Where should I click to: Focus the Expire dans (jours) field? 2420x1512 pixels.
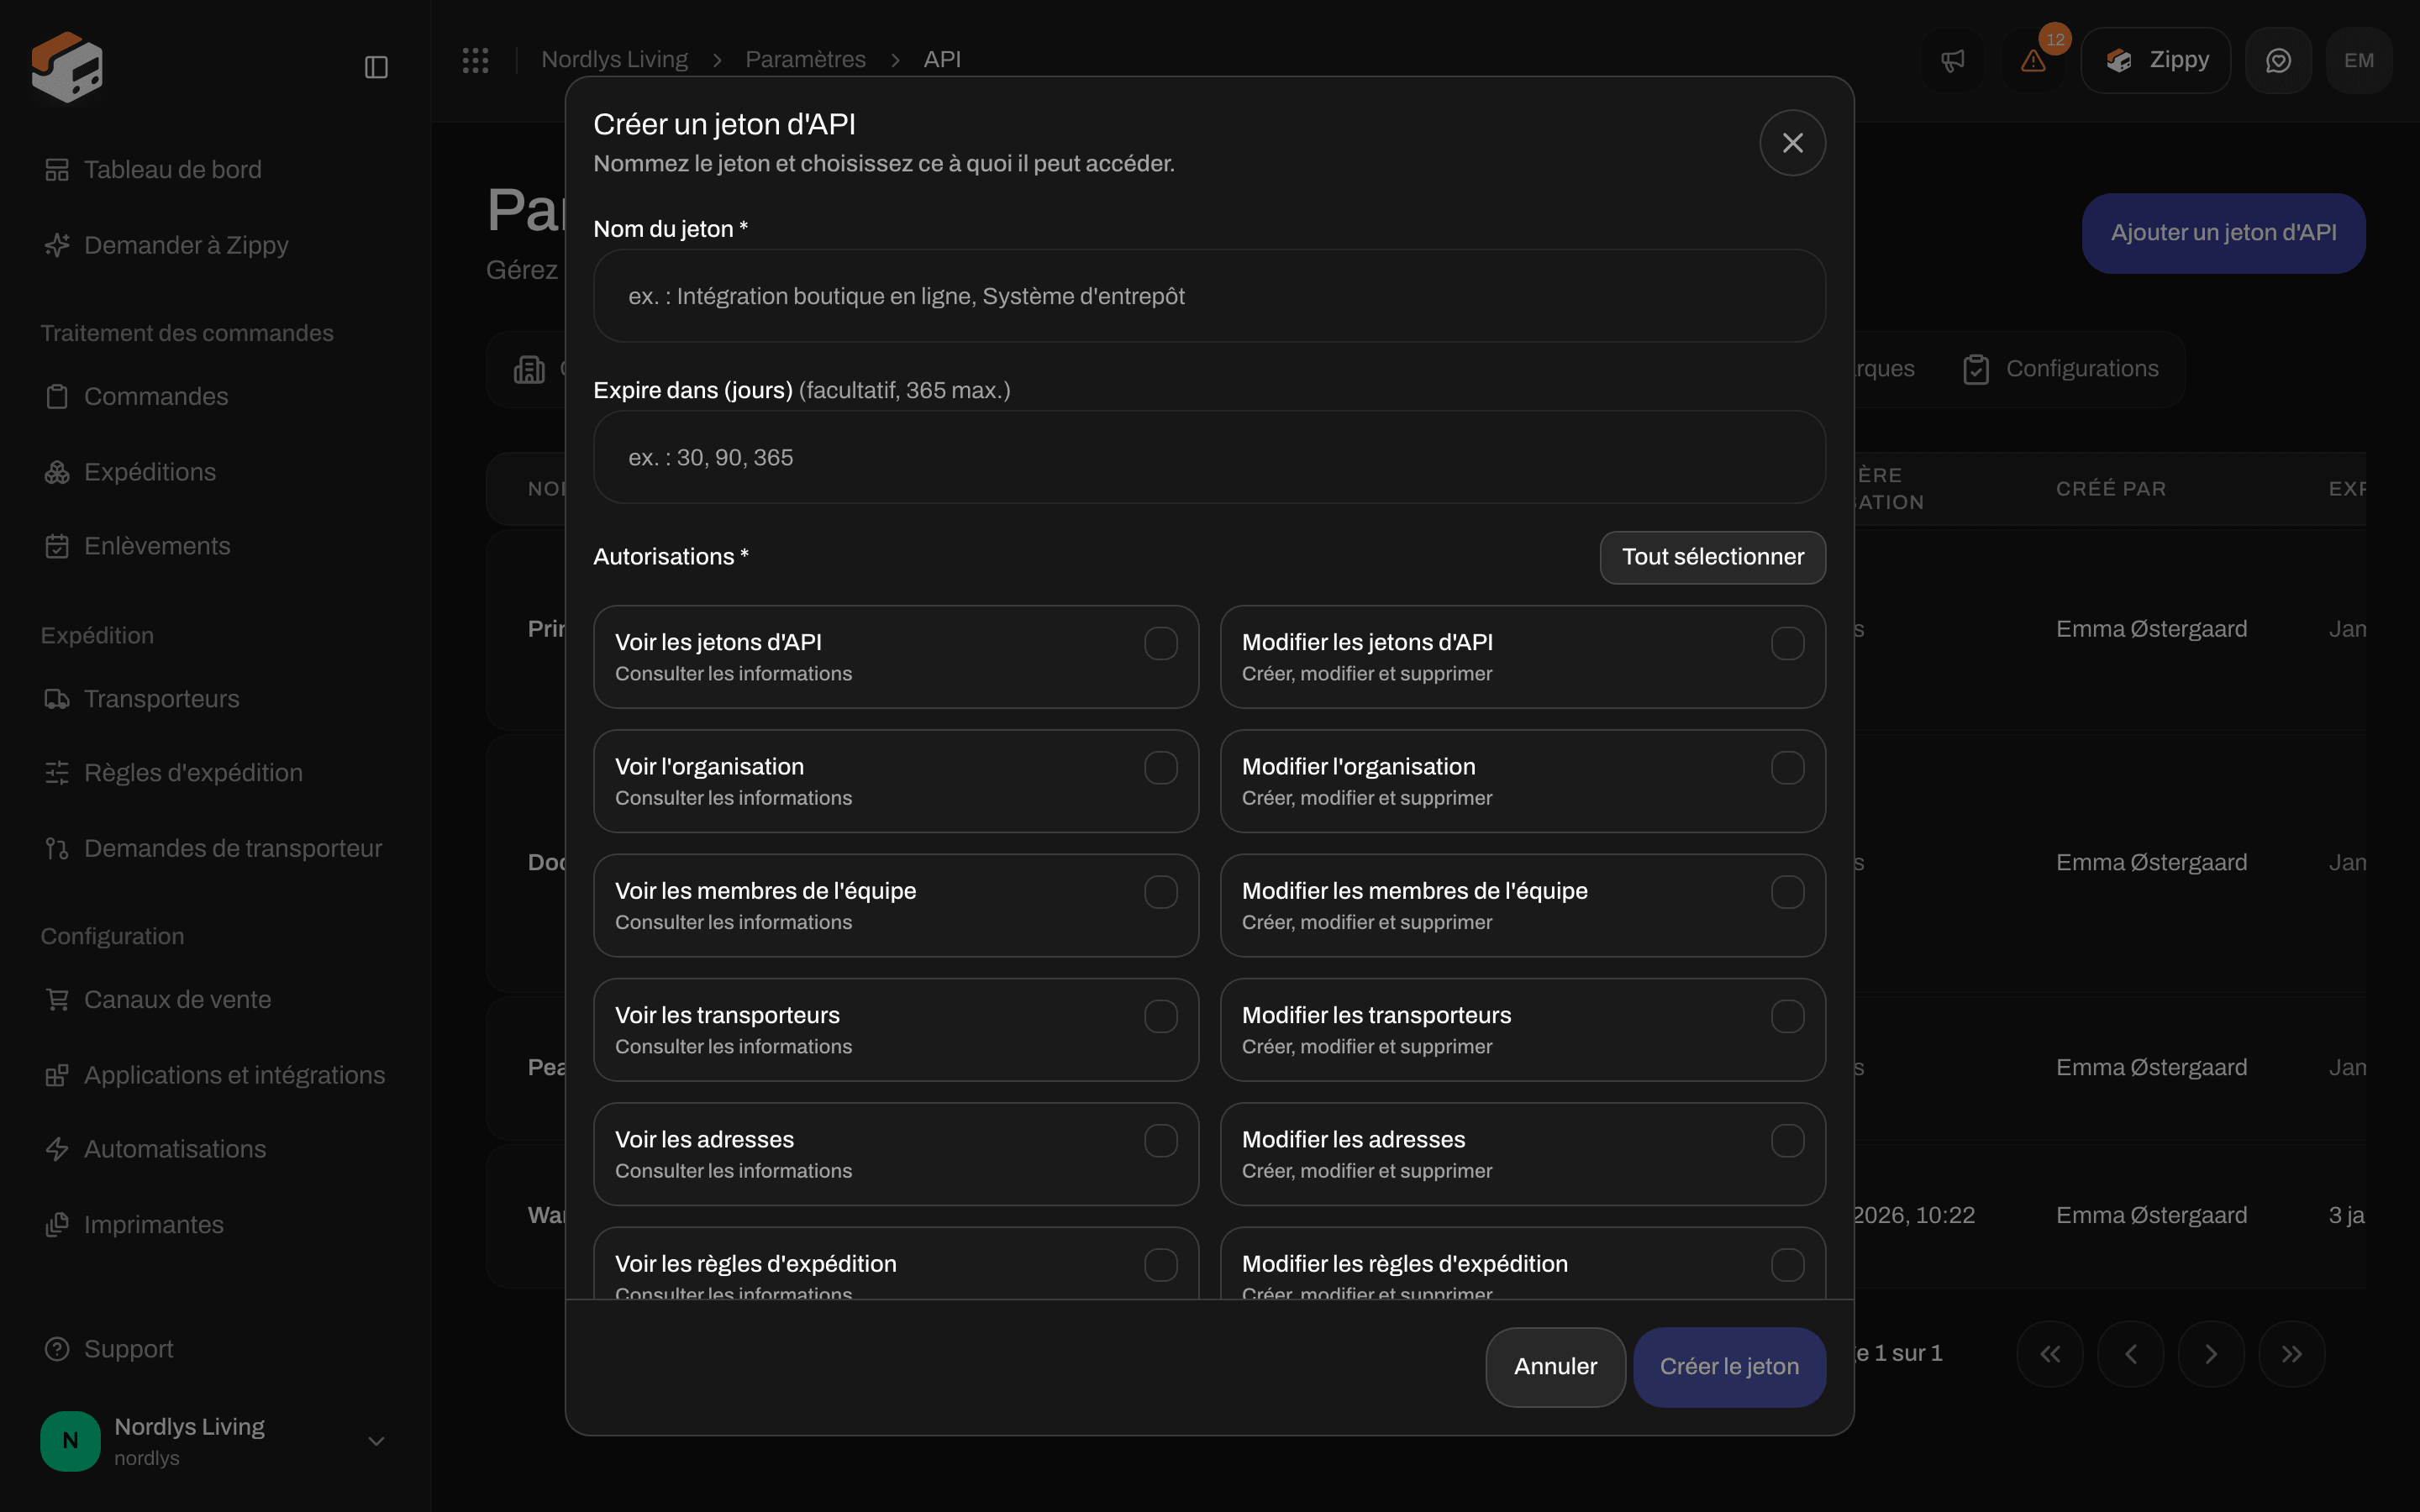click(1209, 457)
